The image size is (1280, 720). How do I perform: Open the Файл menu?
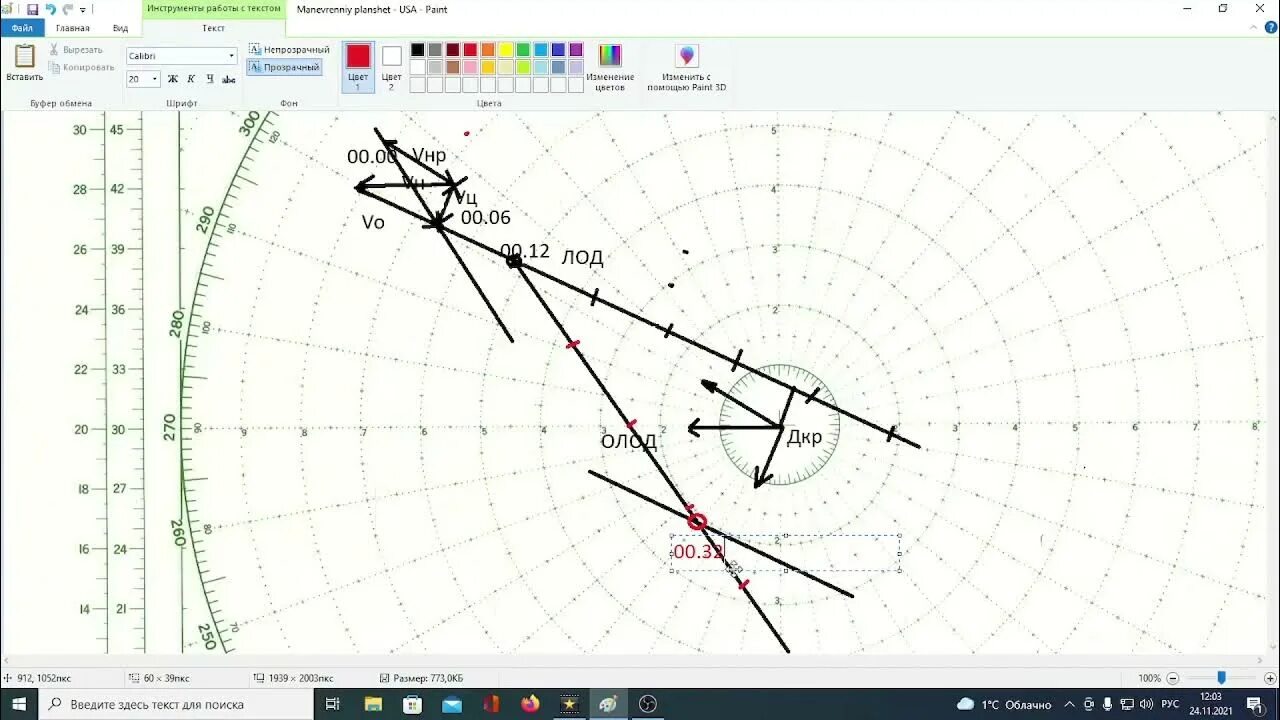(x=22, y=28)
